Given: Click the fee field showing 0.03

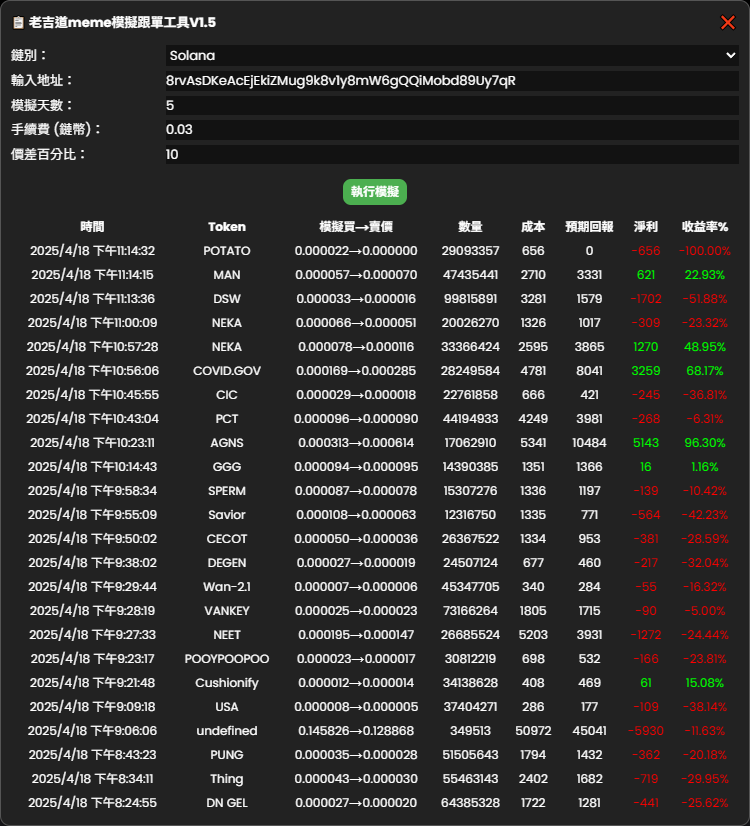Looking at the screenshot, I should [x=452, y=130].
